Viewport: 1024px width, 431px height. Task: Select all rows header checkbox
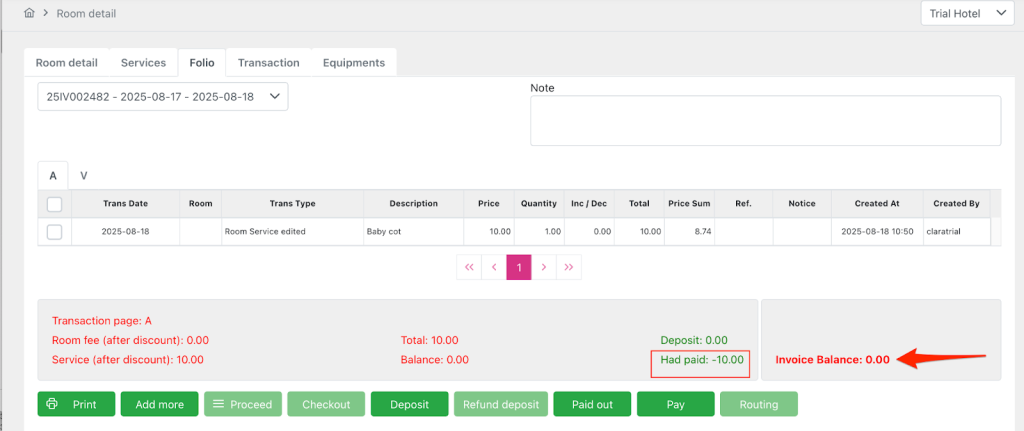click(55, 204)
